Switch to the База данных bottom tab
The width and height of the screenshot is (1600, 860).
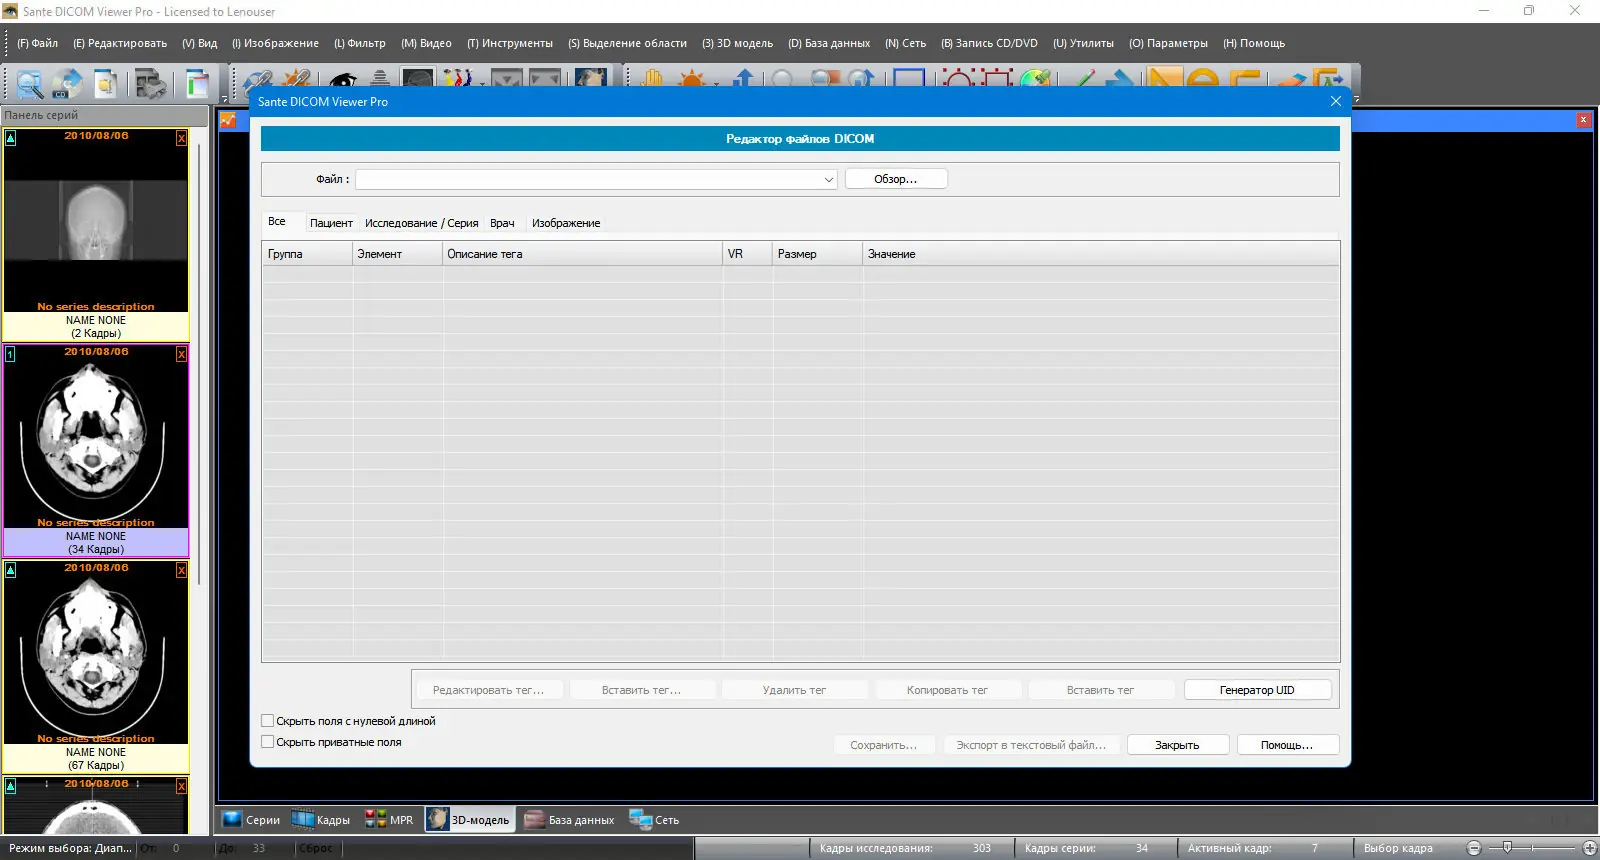(569, 820)
